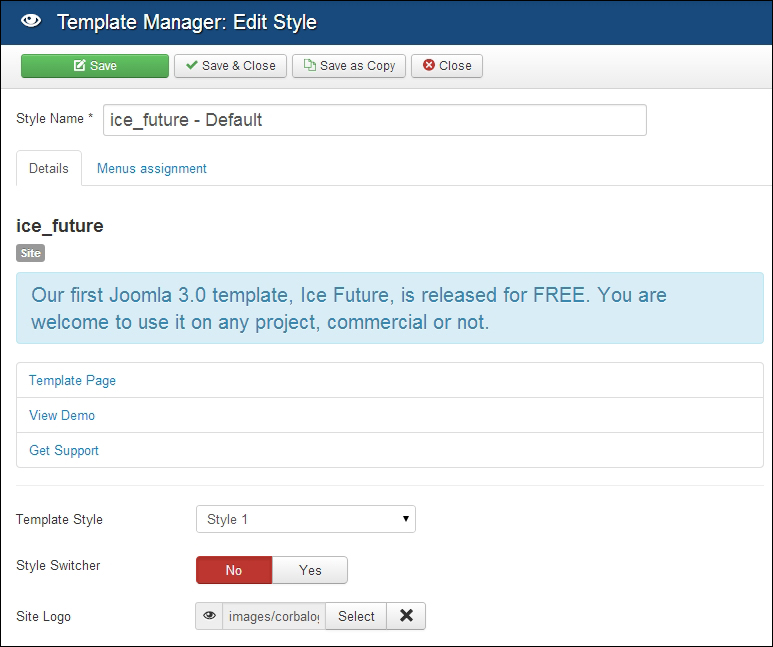Click the Close toolbar button

(447, 66)
